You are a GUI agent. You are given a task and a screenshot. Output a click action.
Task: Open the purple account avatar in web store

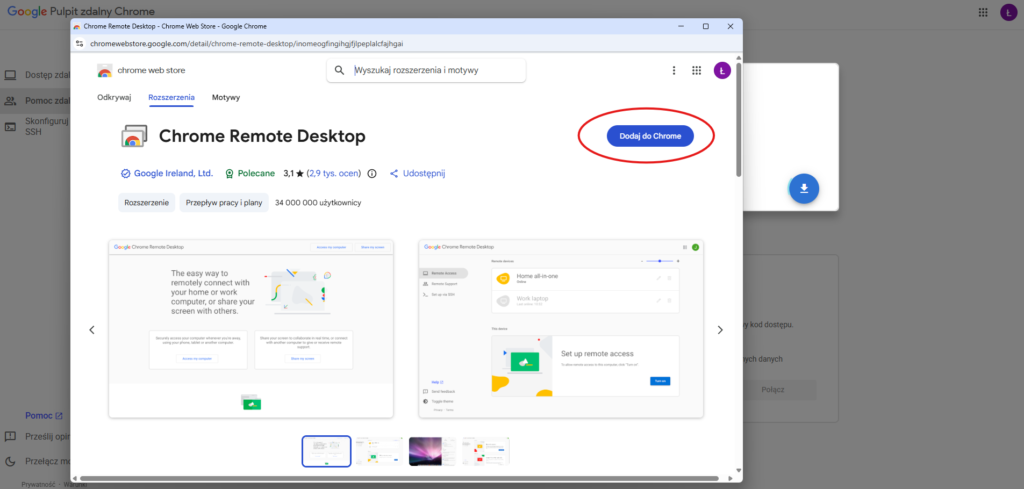722,71
